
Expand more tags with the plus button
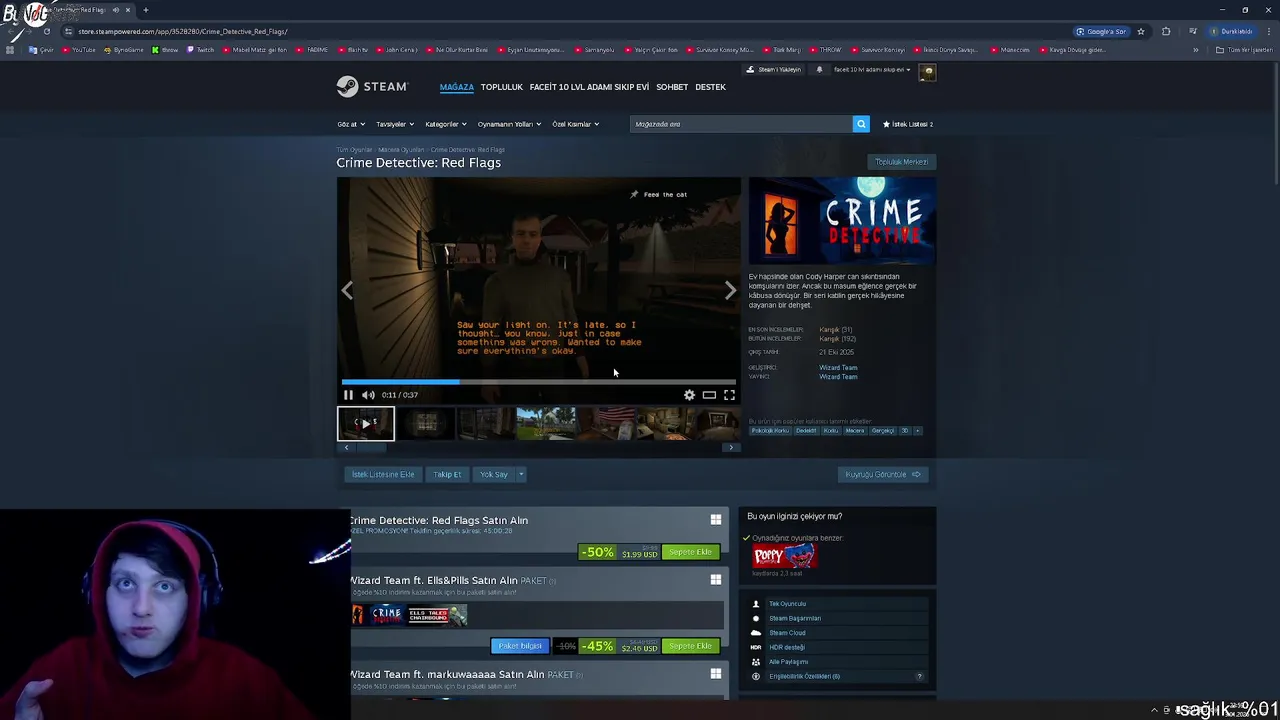(x=917, y=431)
